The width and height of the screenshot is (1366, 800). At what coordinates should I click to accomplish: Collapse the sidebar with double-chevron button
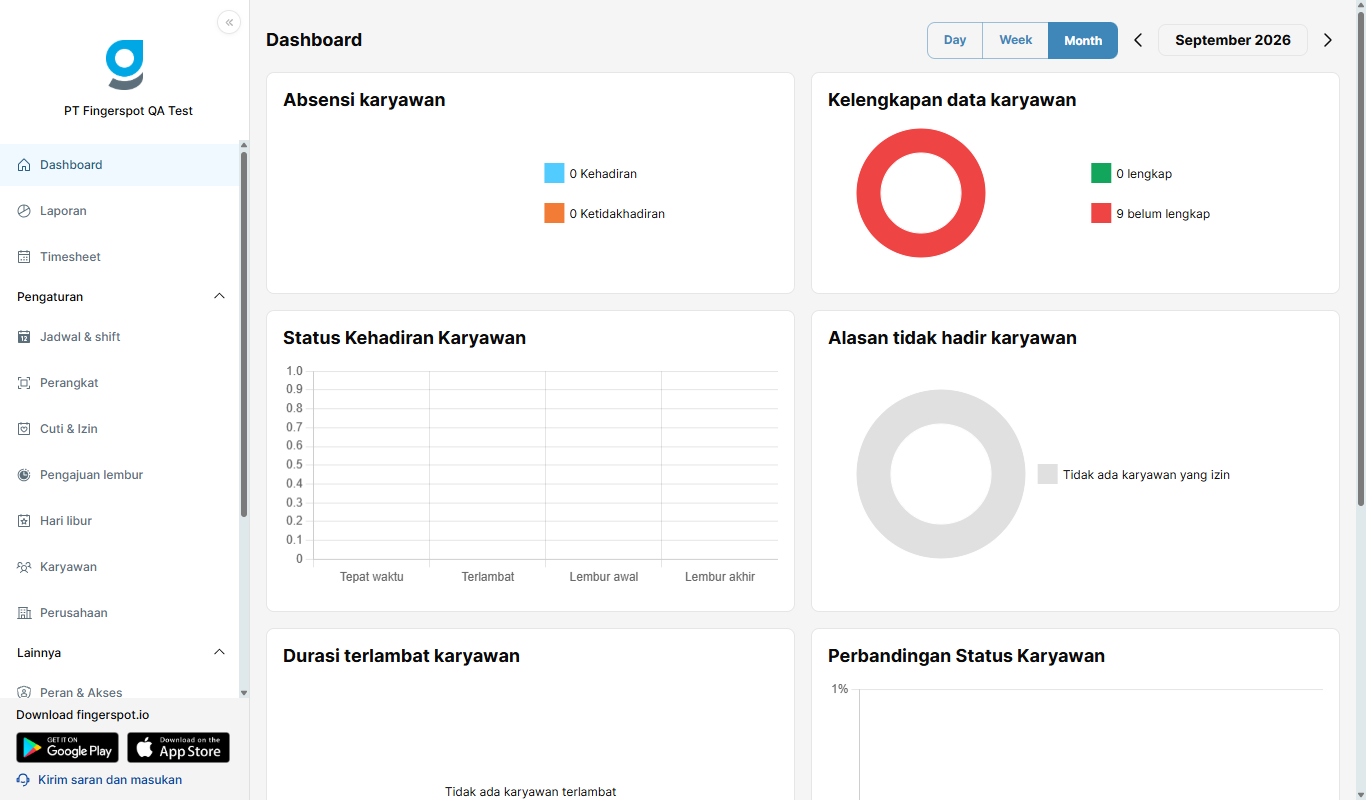click(x=229, y=22)
